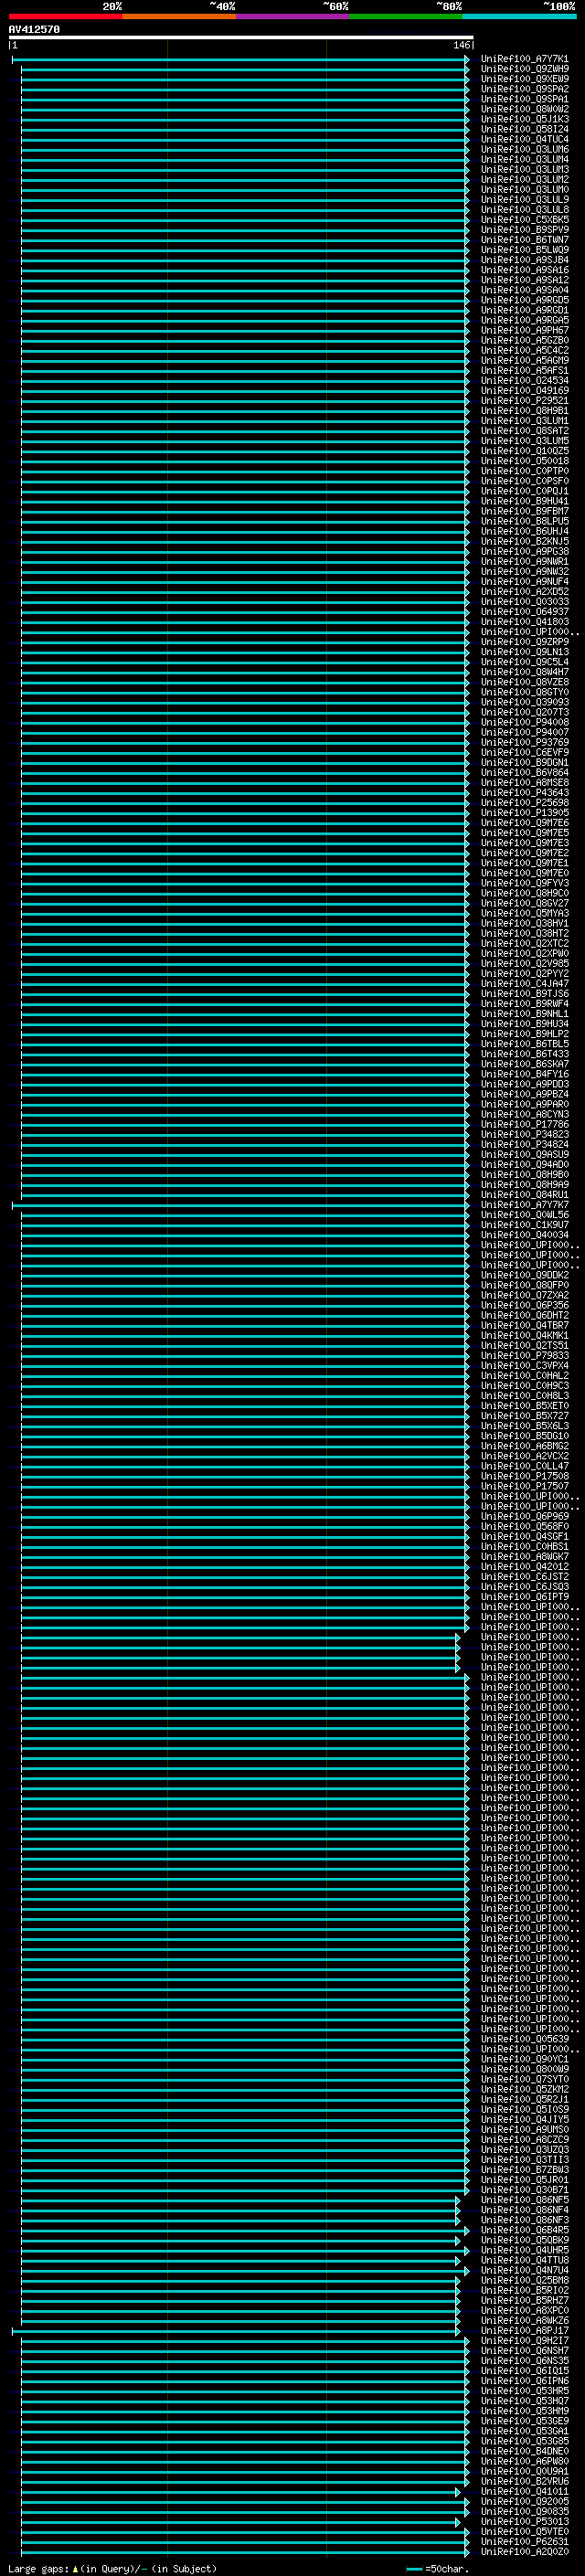Select the UniRef100_A8PJ17 label
Image resolution: width=585 pixels, height=2576 pixels.
click(524, 2331)
